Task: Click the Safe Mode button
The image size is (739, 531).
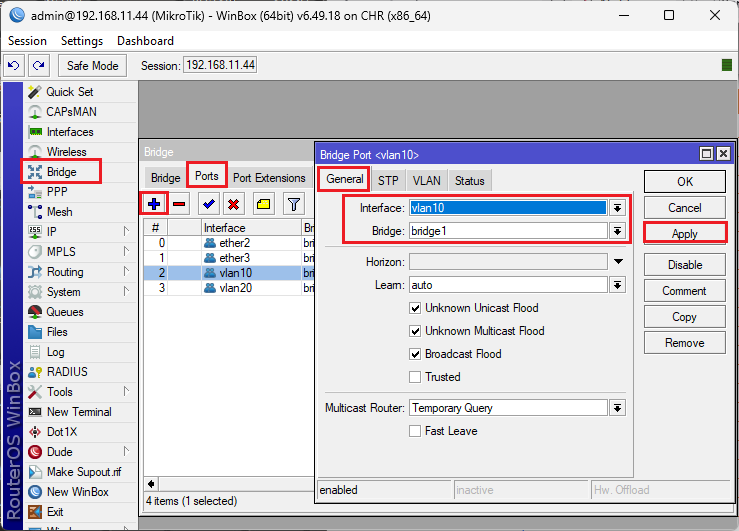Action: [92, 65]
